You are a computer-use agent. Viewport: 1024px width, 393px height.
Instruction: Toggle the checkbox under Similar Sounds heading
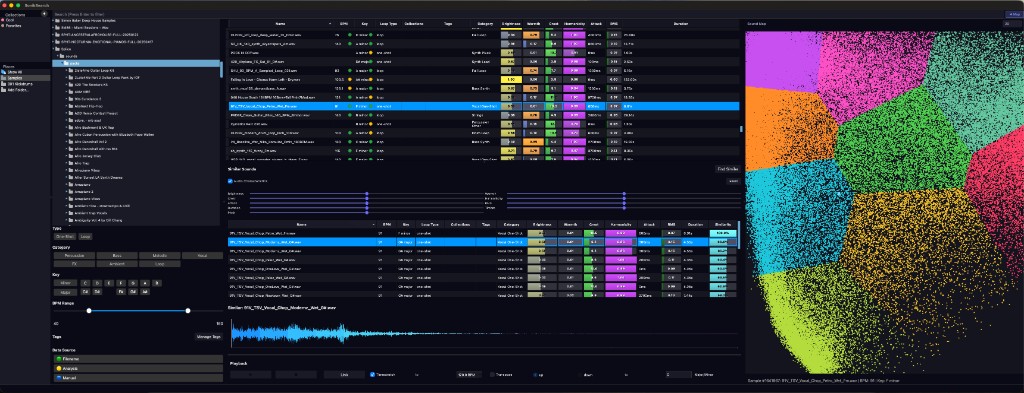coord(230,181)
